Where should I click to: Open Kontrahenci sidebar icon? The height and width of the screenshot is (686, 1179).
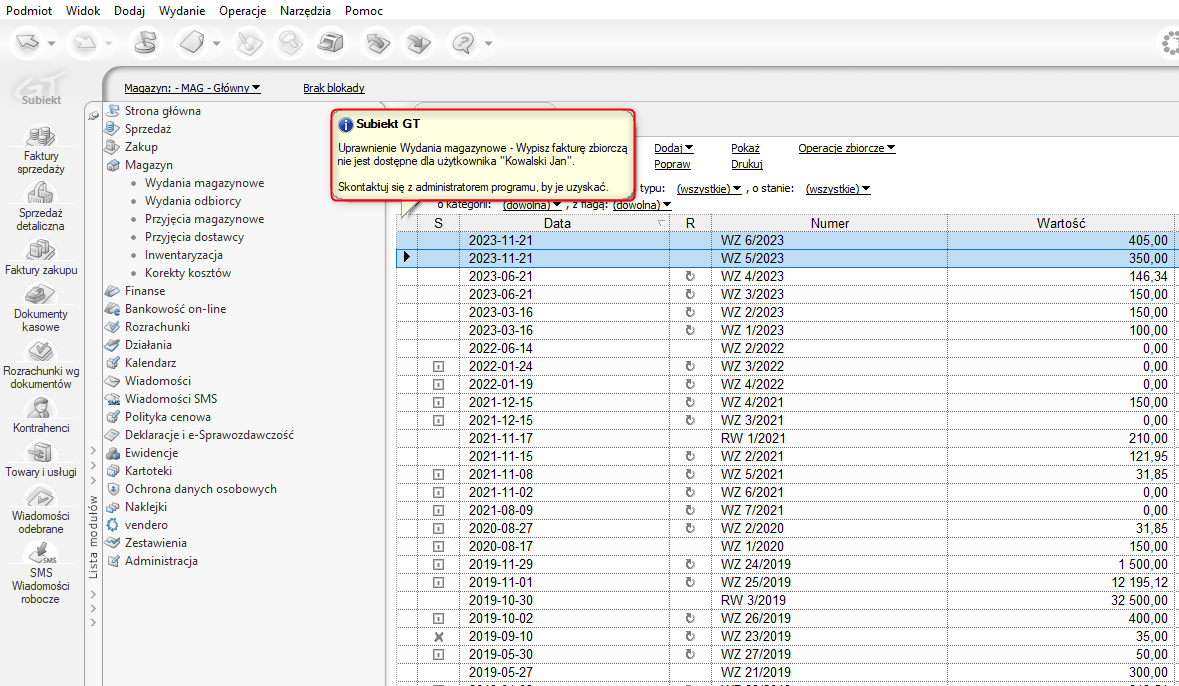[41, 408]
